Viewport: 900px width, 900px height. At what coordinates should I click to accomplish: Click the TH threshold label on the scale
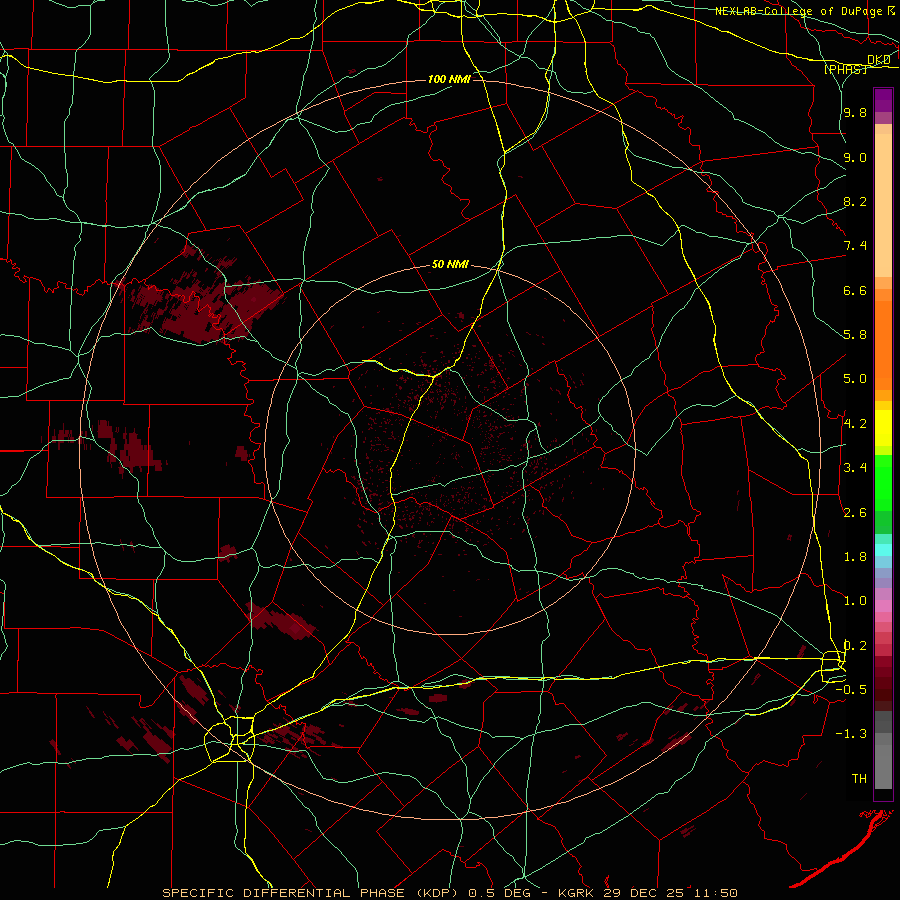pyautogui.click(x=859, y=779)
